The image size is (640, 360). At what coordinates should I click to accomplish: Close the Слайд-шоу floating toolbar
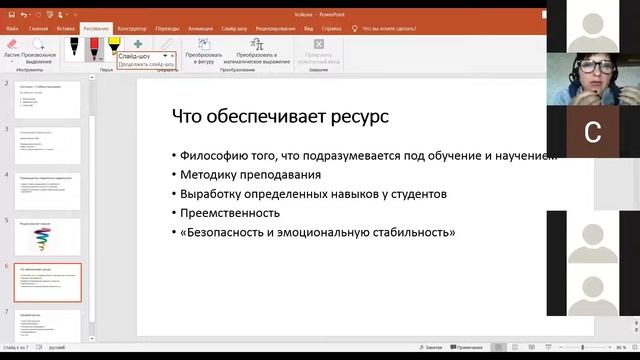(x=172, y=56)
